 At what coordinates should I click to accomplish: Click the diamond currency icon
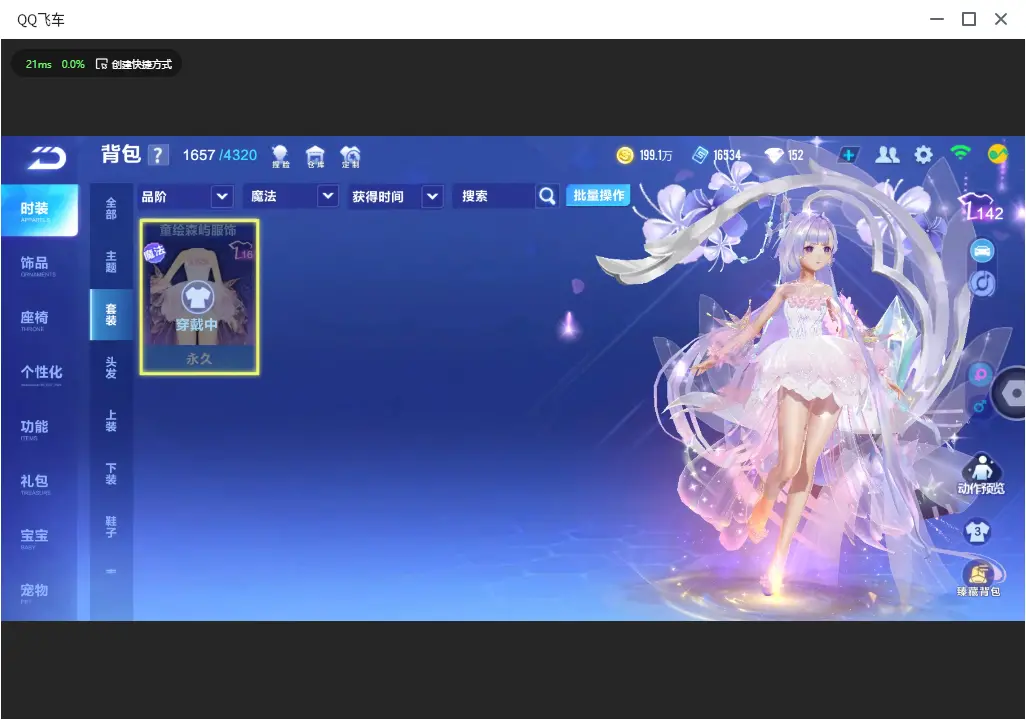coord(774,155)
